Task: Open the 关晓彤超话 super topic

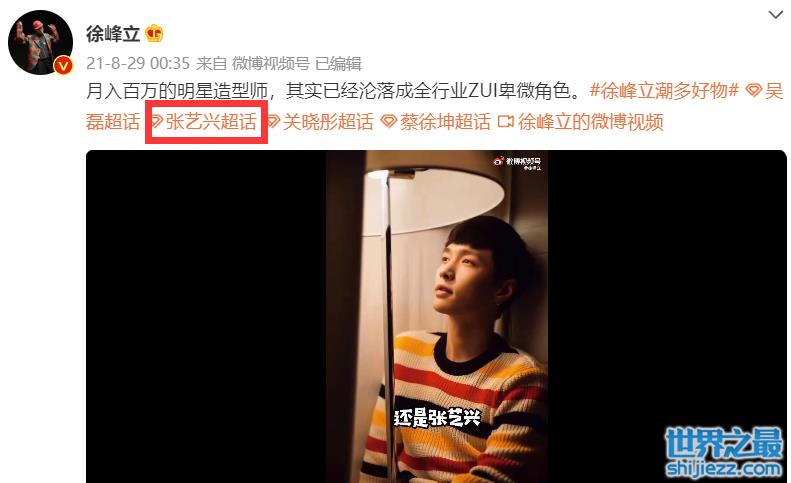Action: click(328, 122)
